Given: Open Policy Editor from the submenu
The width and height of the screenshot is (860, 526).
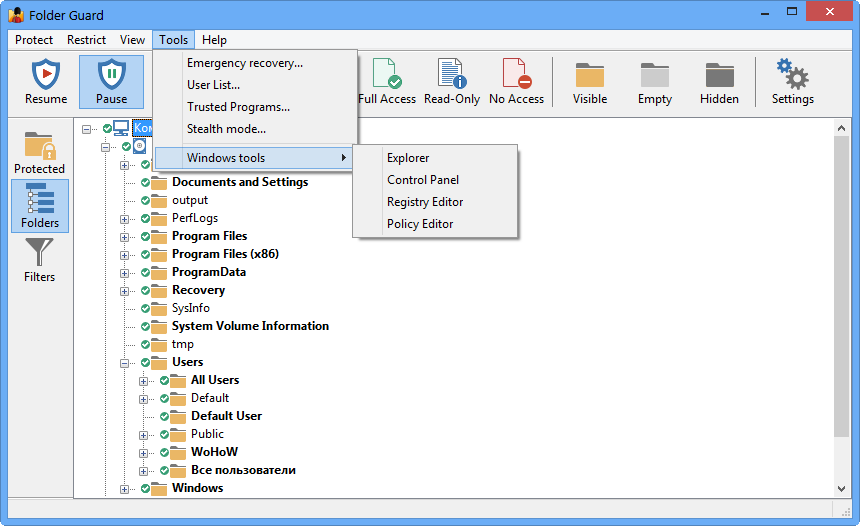Looking at the screenshot, I should [435, 224].
